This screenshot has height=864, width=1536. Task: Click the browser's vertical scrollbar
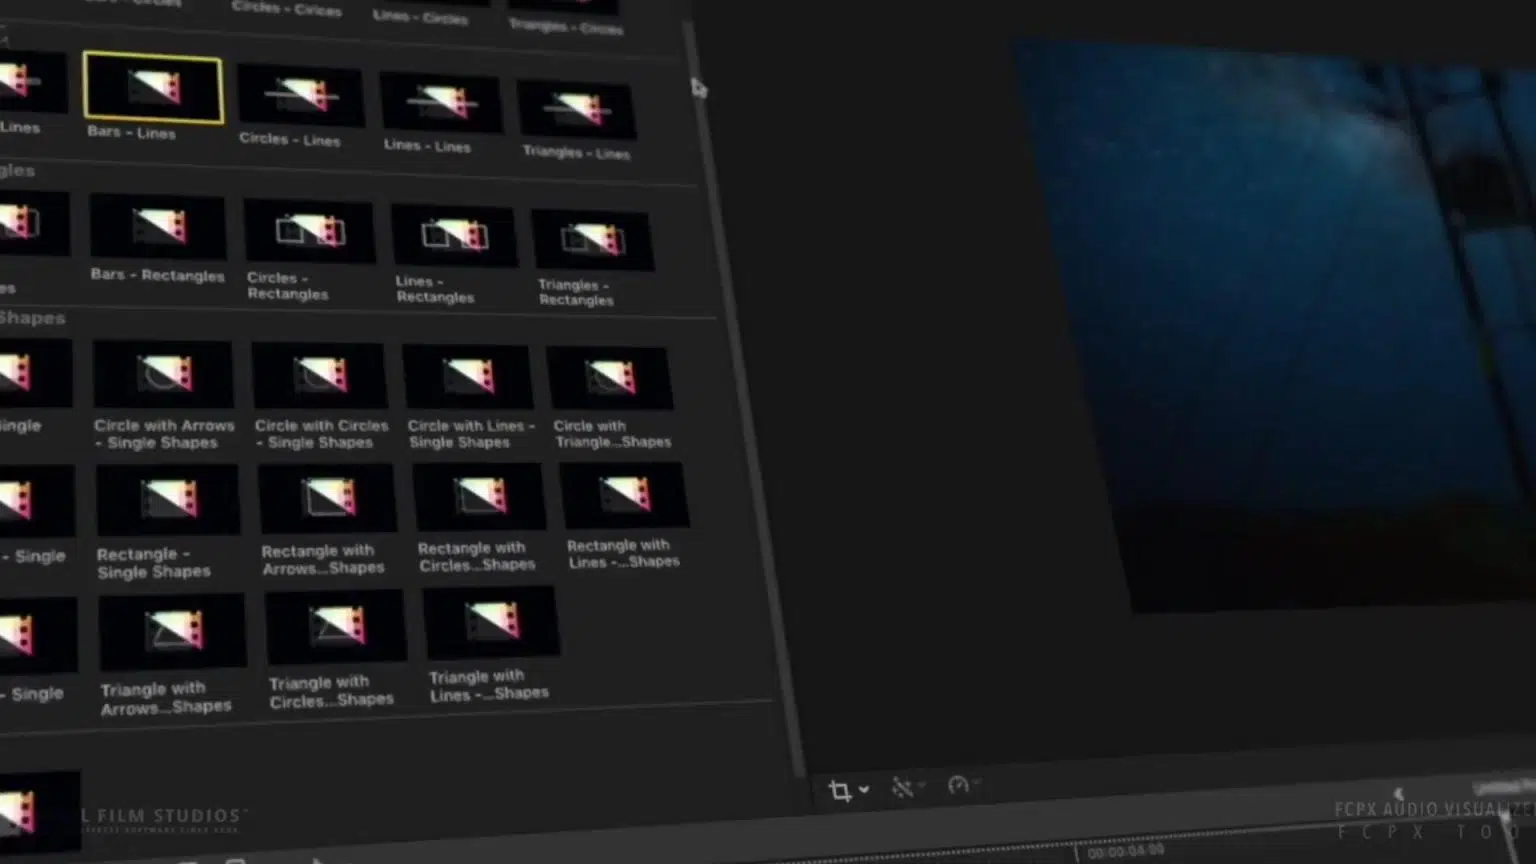(745, 400)
